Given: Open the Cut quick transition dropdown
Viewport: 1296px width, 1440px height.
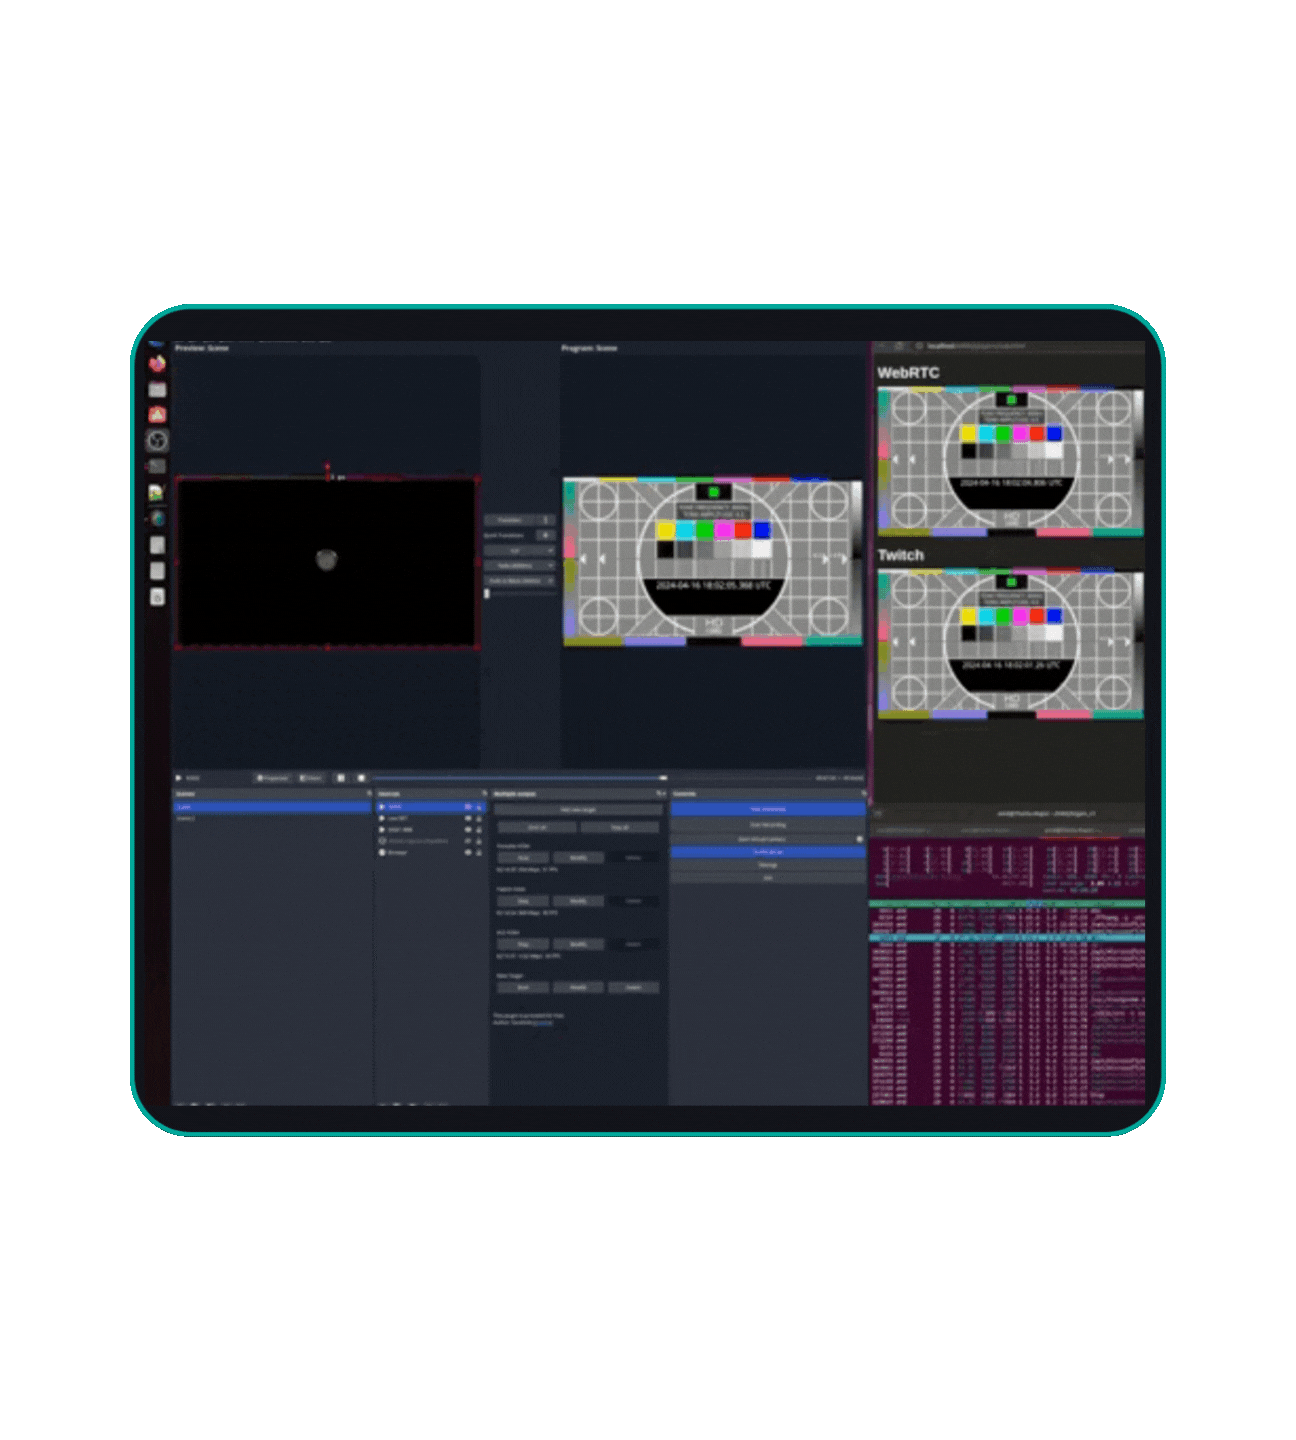Looking at the screenshot, I should pyautogui.click(x=519, y=550).
